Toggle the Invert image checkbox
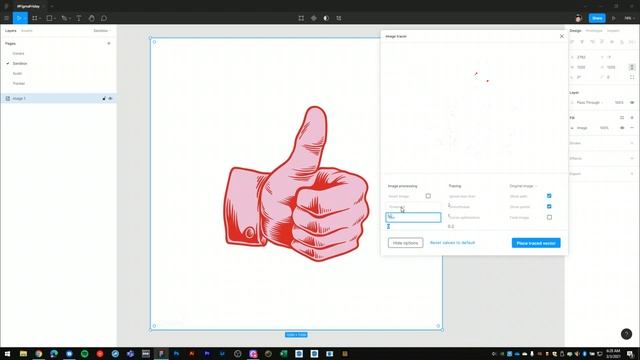 click(x=428, y=196)
